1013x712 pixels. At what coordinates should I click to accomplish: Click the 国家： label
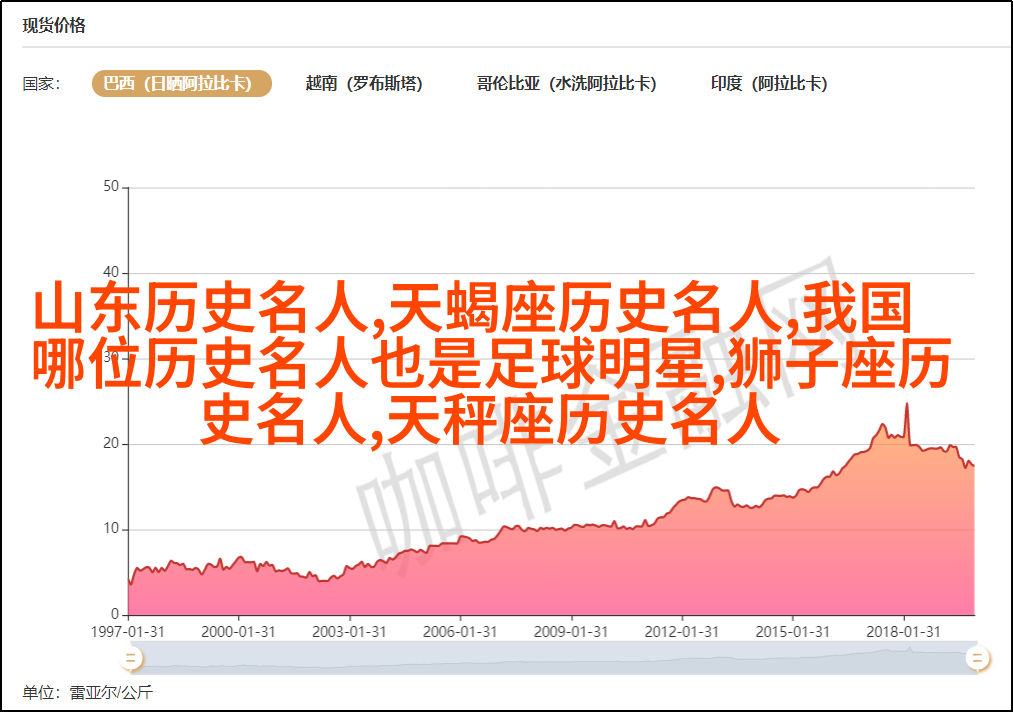(42, 84)
